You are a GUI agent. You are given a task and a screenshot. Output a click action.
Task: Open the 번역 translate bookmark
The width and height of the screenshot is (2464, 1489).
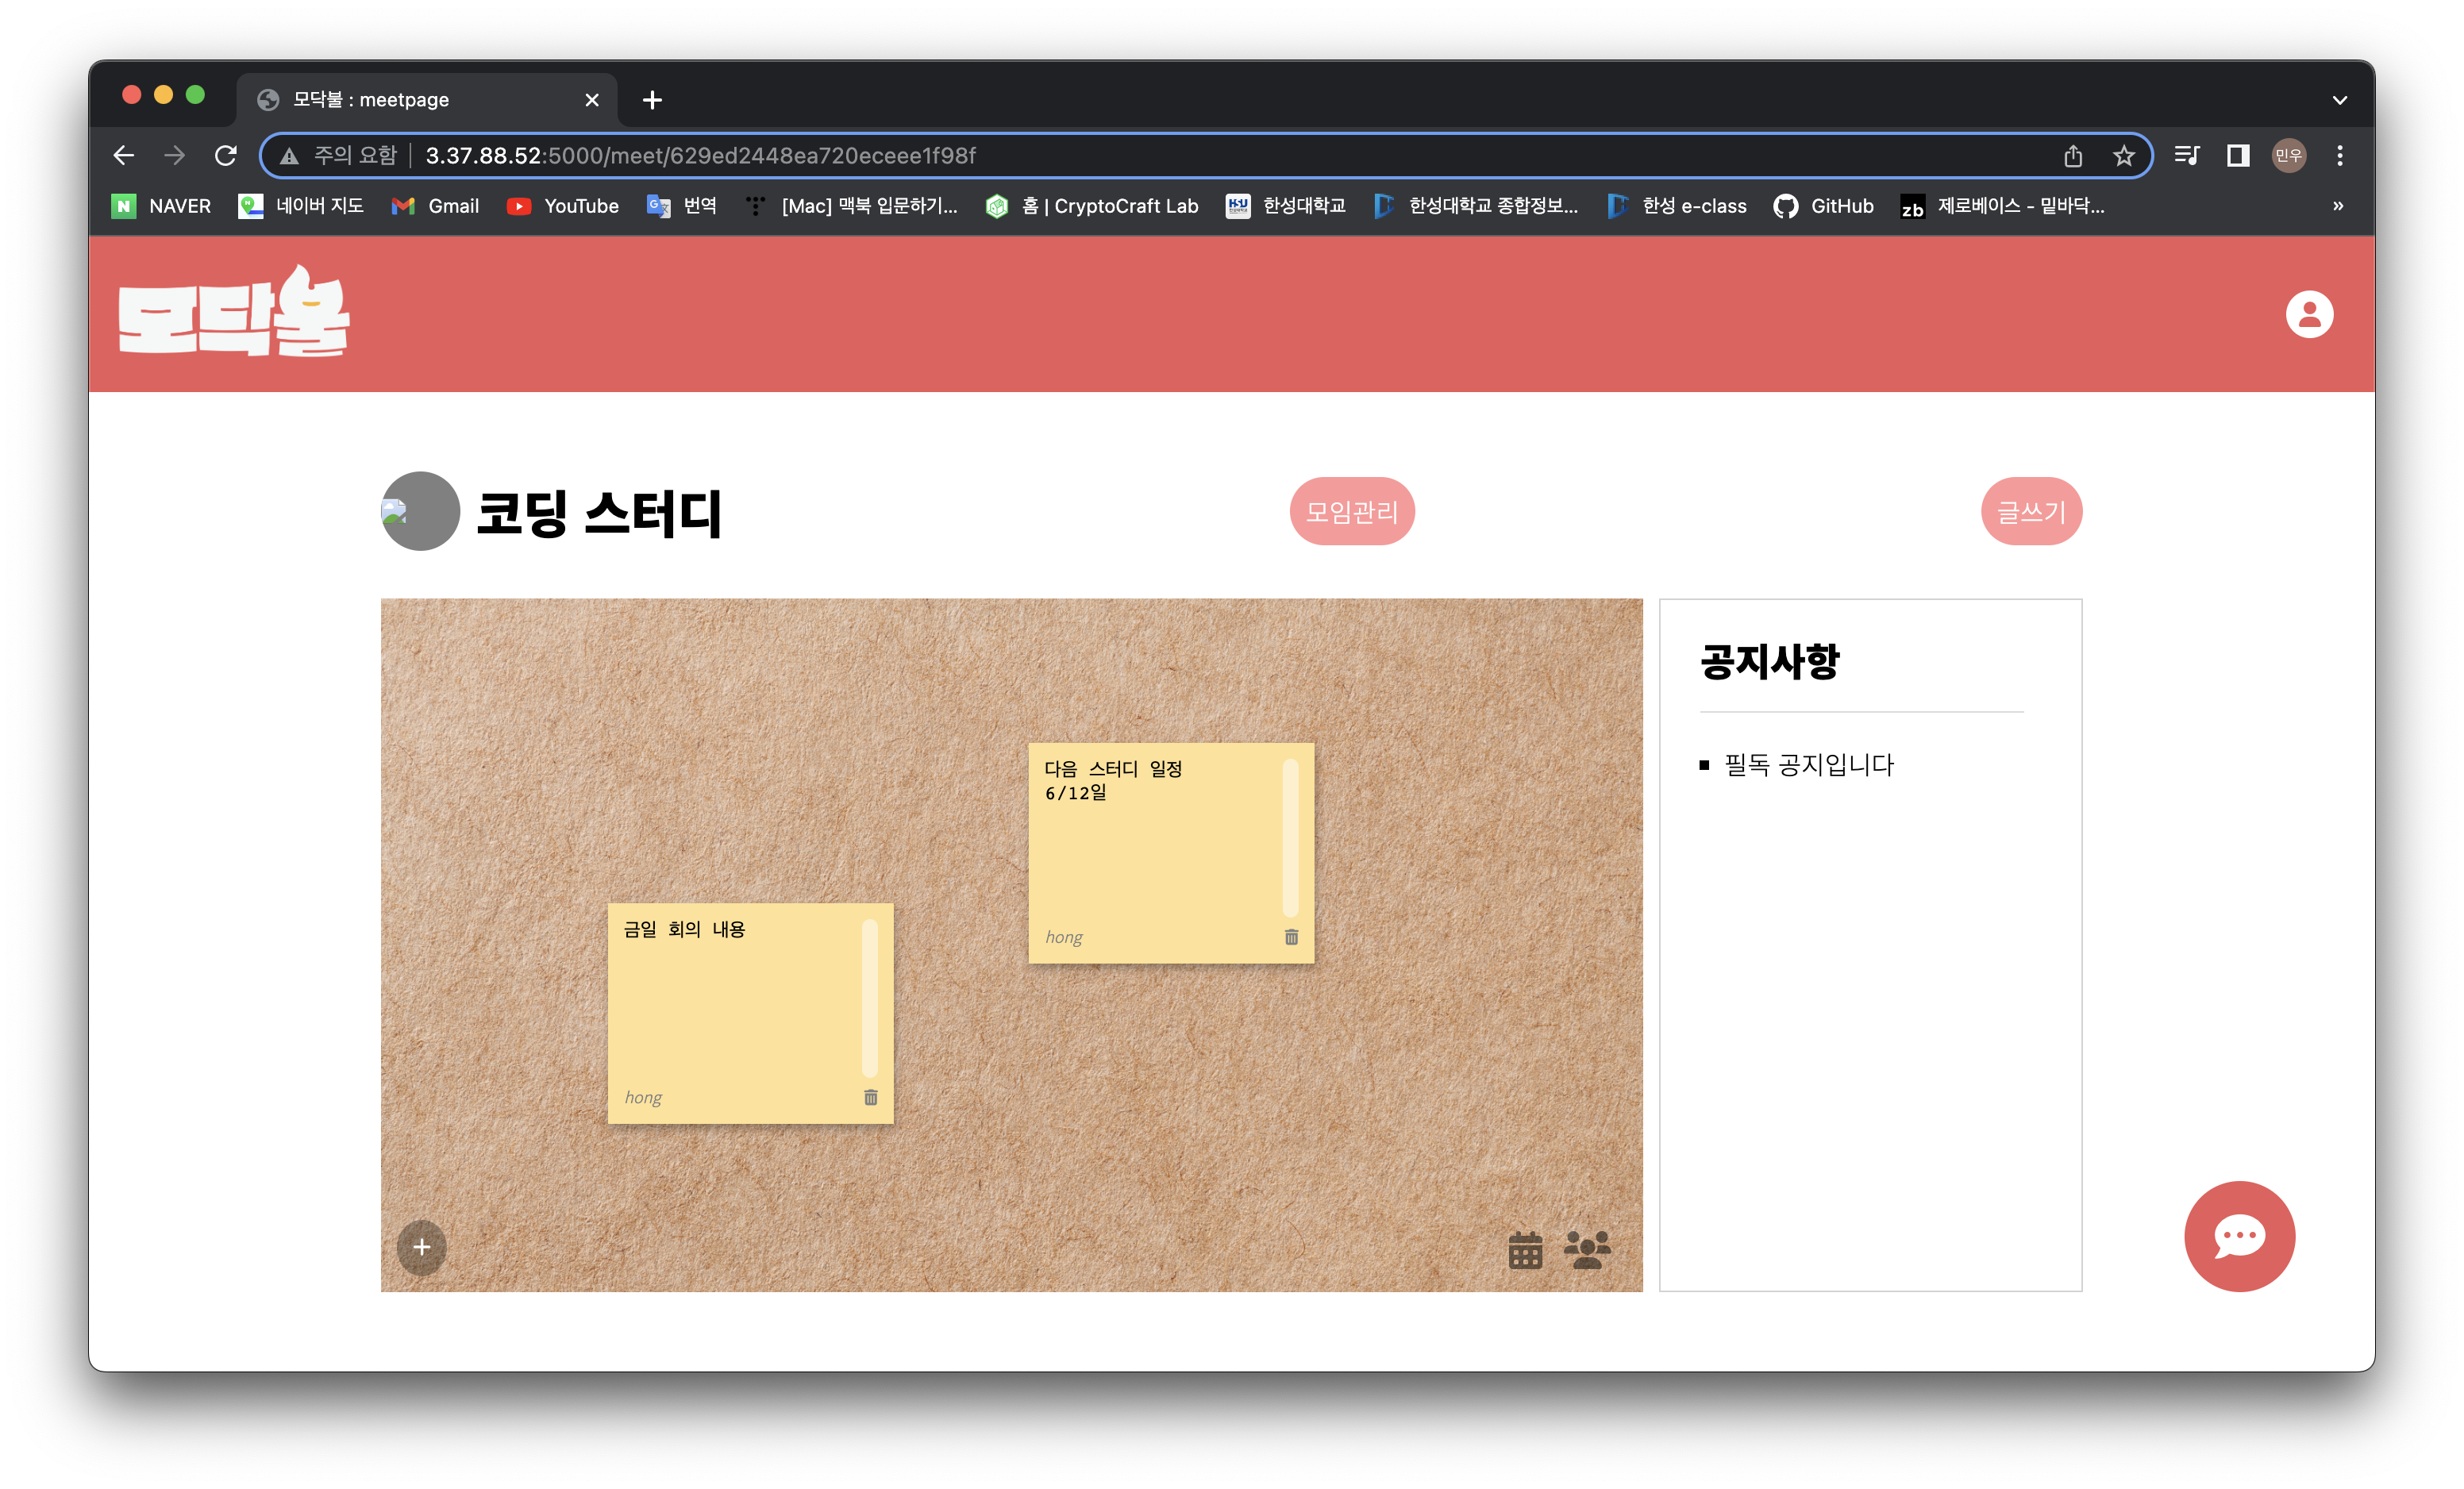[x=682, y=206]
